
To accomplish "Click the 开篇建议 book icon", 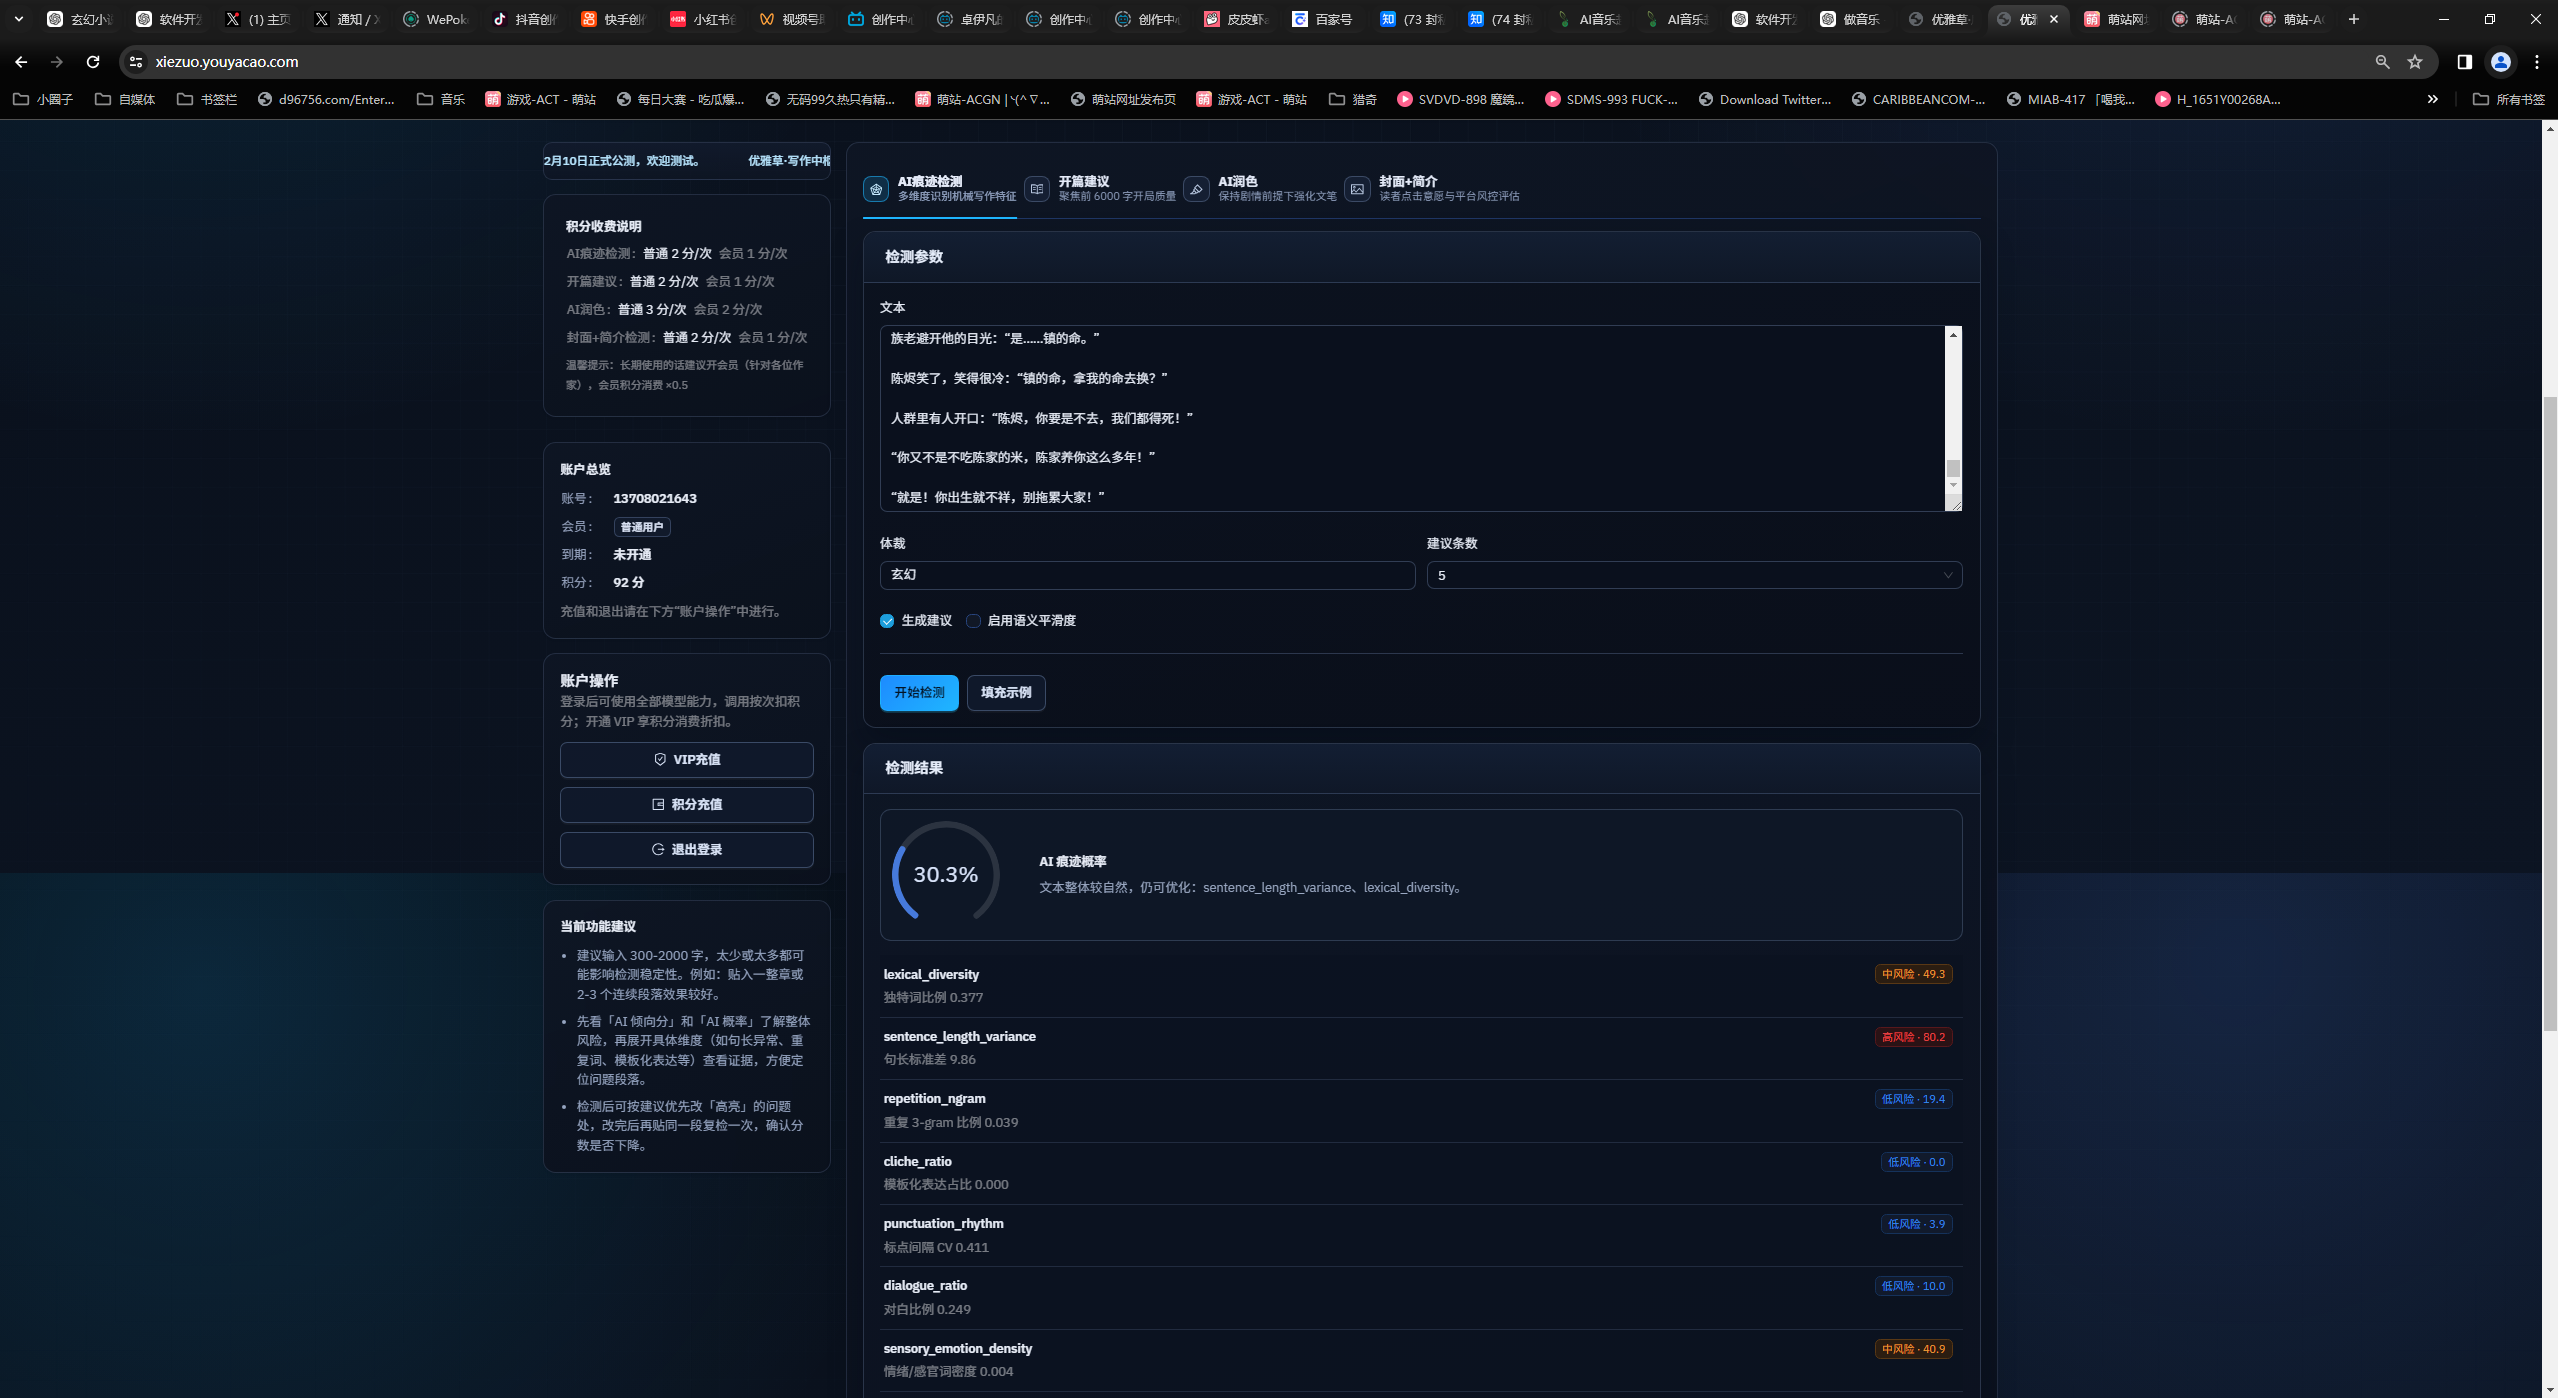I will 1037,189.
